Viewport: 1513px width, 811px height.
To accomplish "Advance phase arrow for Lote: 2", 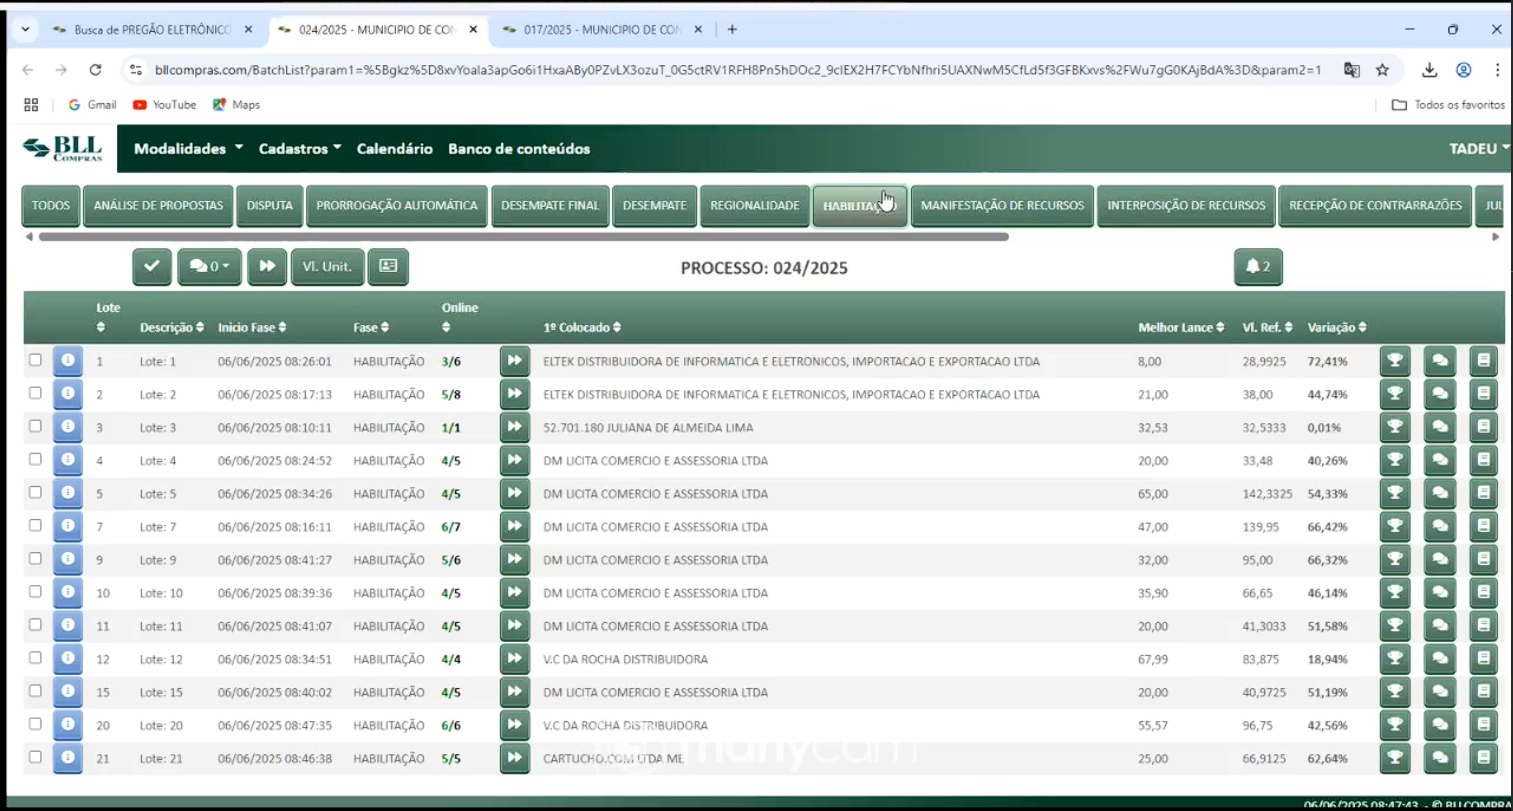I will [x=514, y=394].
